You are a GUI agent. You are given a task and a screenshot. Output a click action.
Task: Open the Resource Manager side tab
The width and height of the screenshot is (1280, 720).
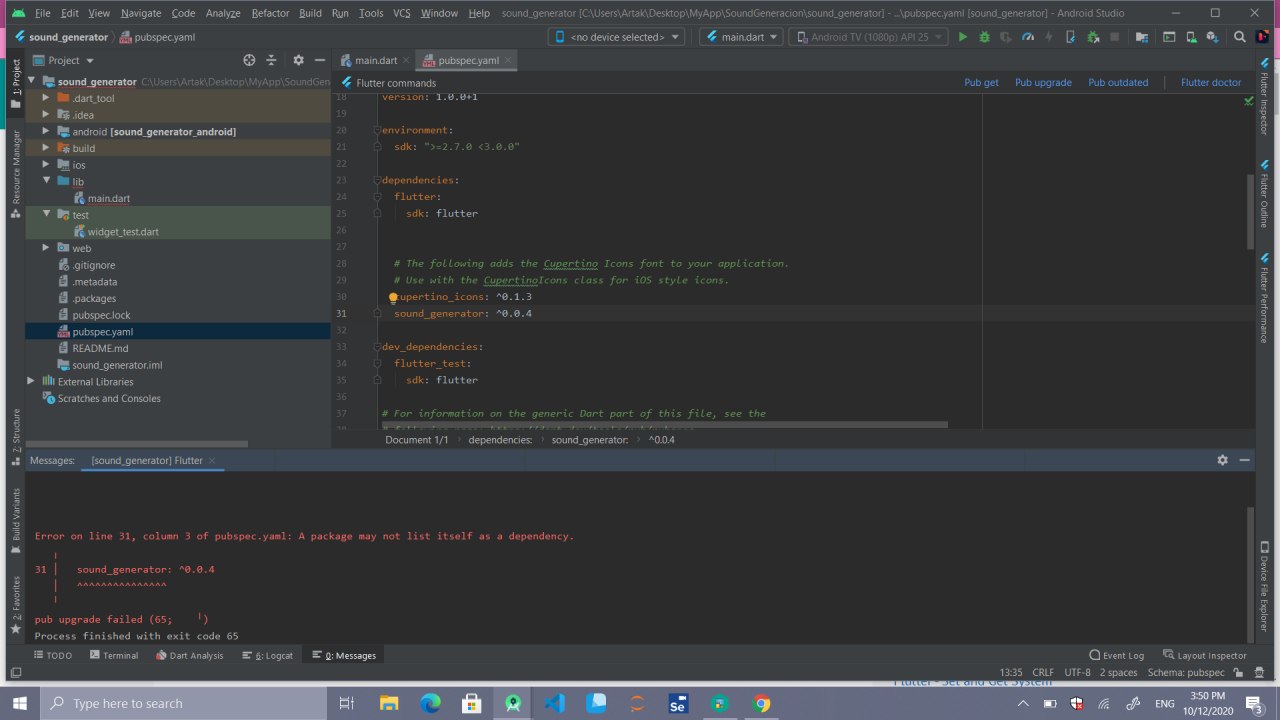(x=15, y=174)
